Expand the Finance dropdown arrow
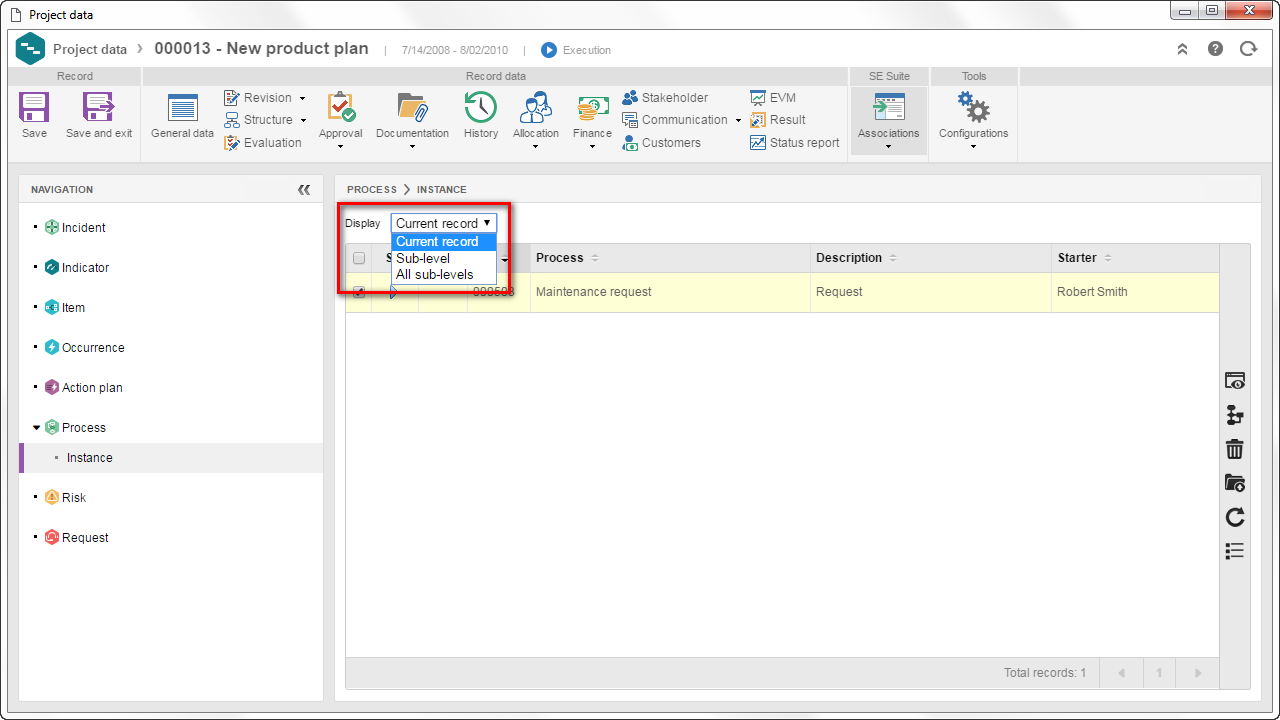 pos(592,147)
